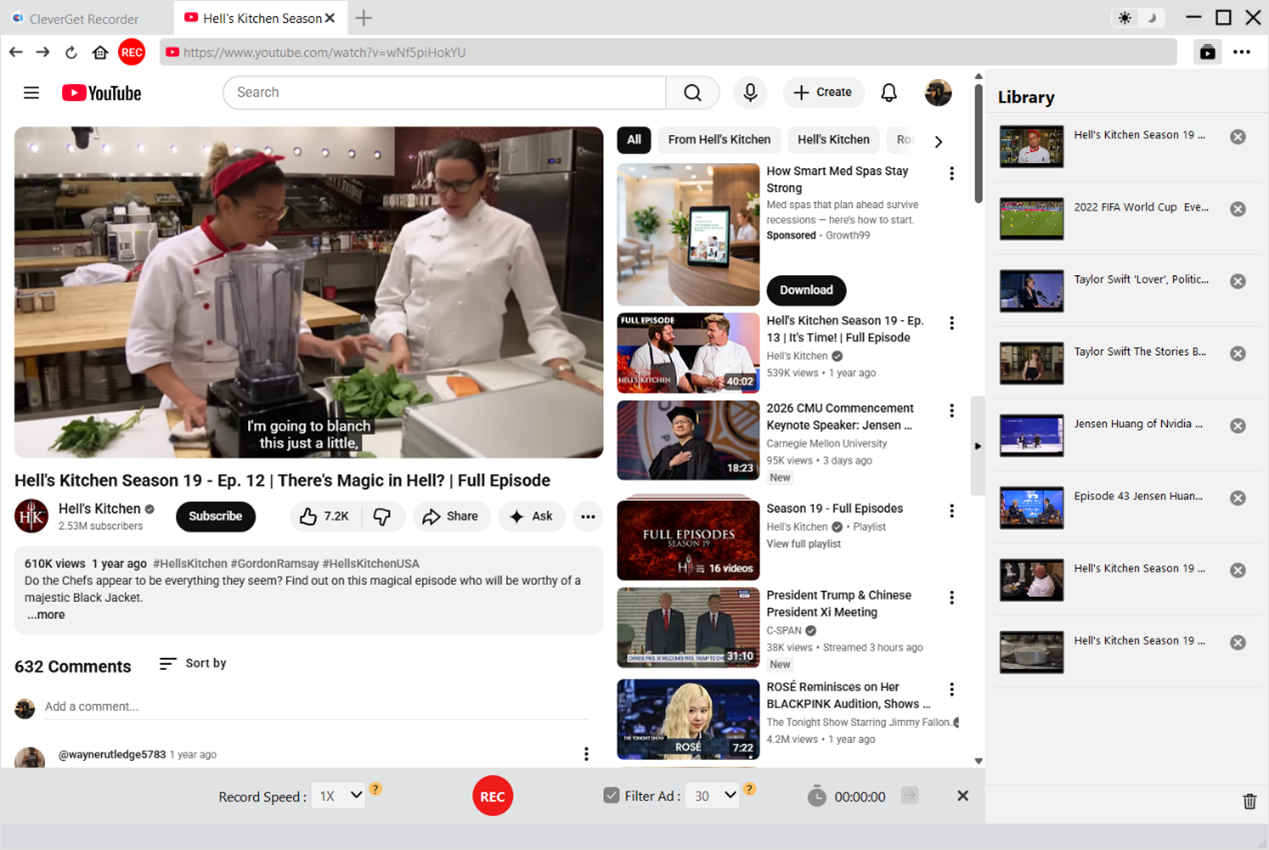Viewport: 1269px width, 850px height.
Task: Select the From Hell's Kitchen chip
Action: (719, 140)
